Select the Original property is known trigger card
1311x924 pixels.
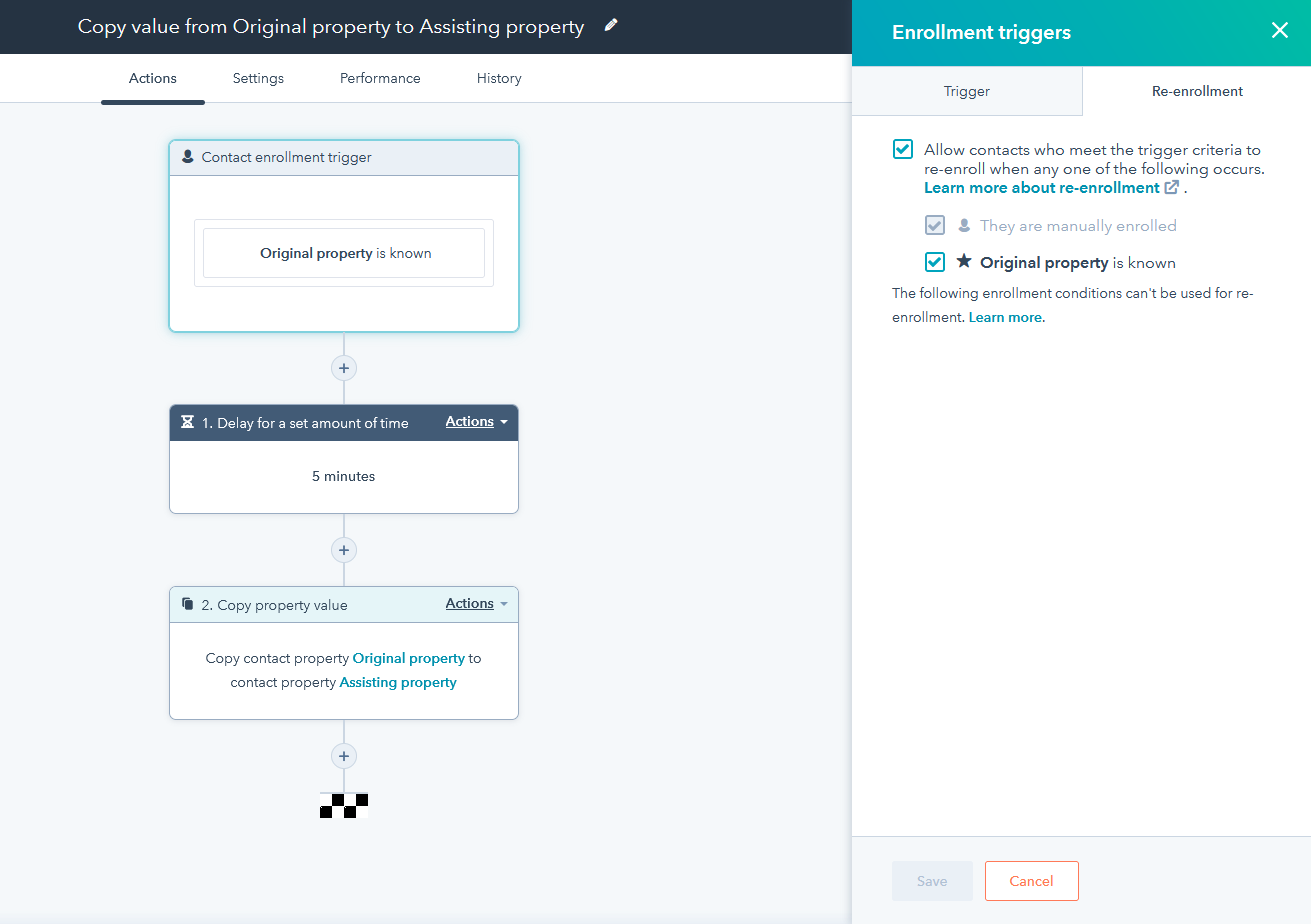[x=343, y=253]
